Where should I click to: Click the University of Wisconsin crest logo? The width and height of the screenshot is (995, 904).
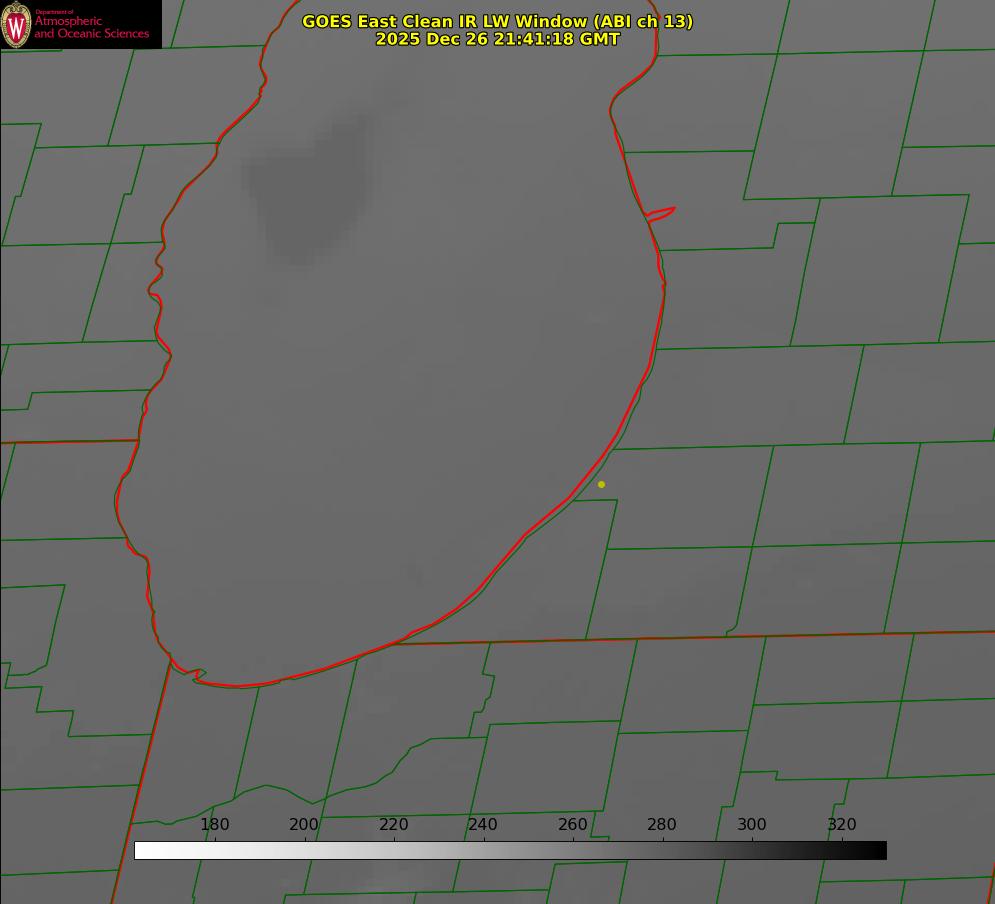pos(16,24)
